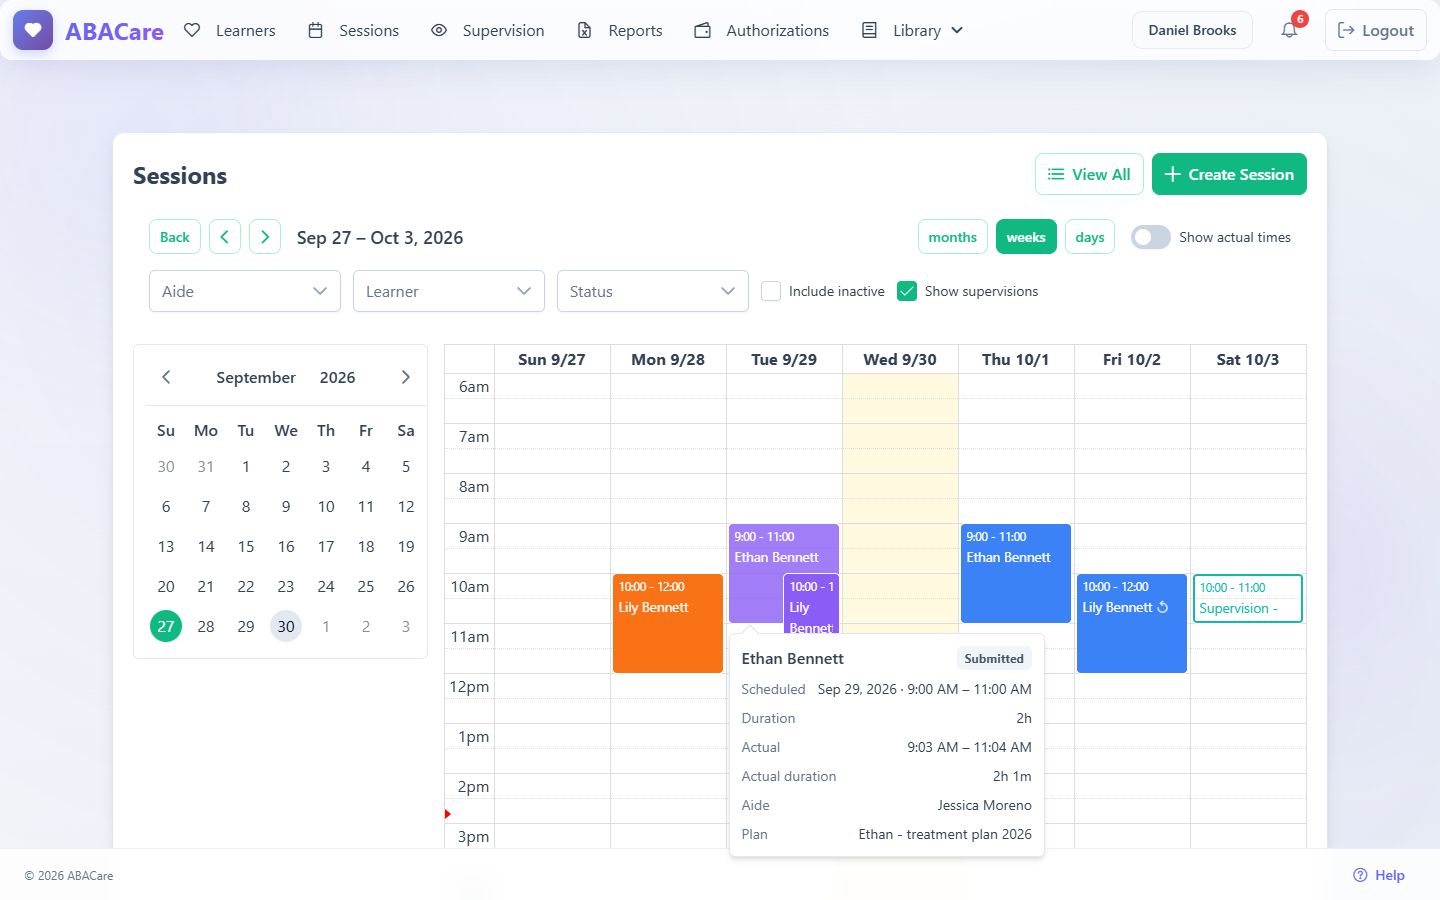
Task: Switch calendar to months view
Action: (x=953, y=237)
